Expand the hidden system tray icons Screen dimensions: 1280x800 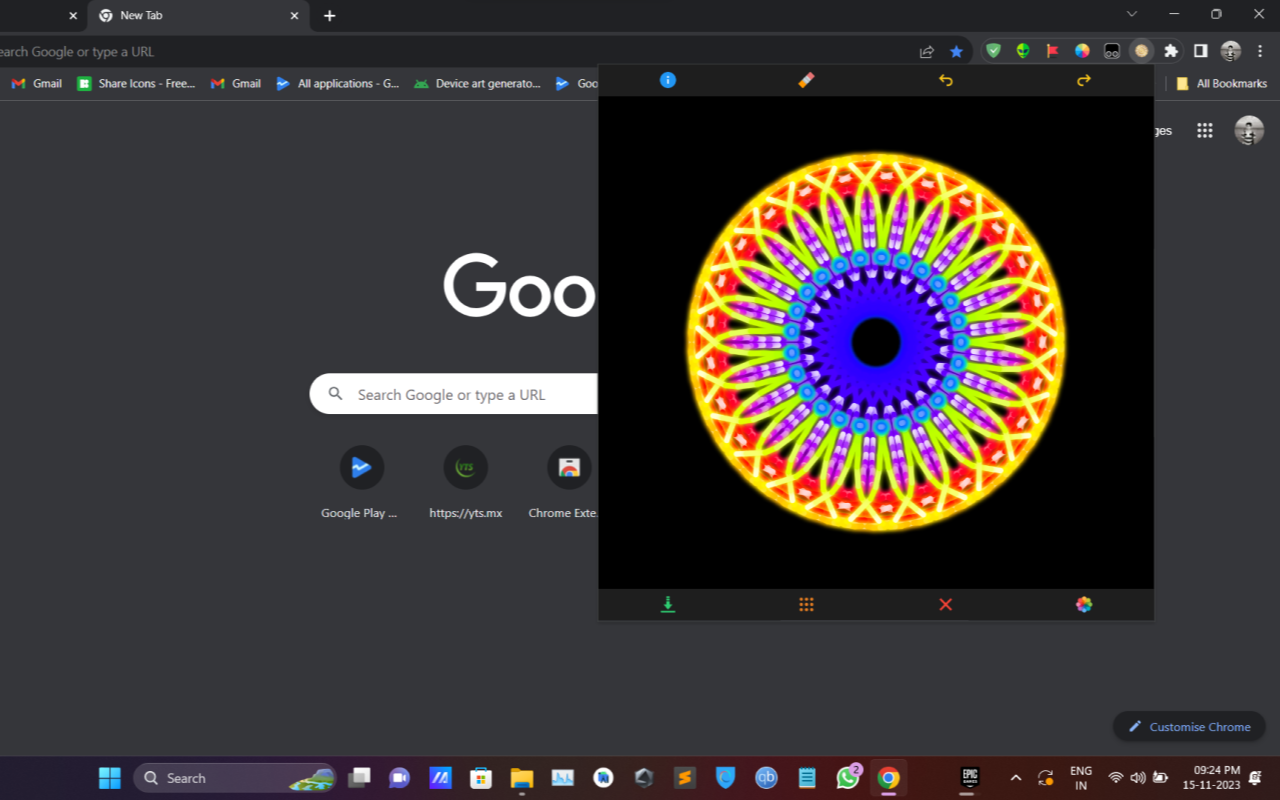[1016, 777]
